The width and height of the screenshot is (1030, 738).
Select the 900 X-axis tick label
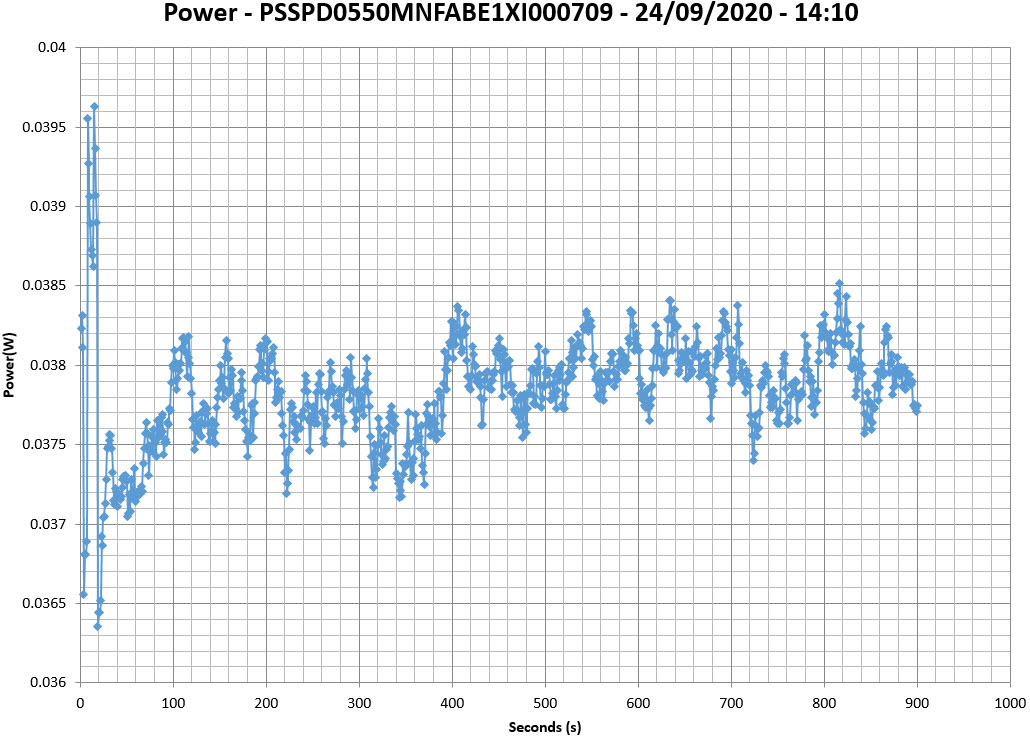(917, 702)
